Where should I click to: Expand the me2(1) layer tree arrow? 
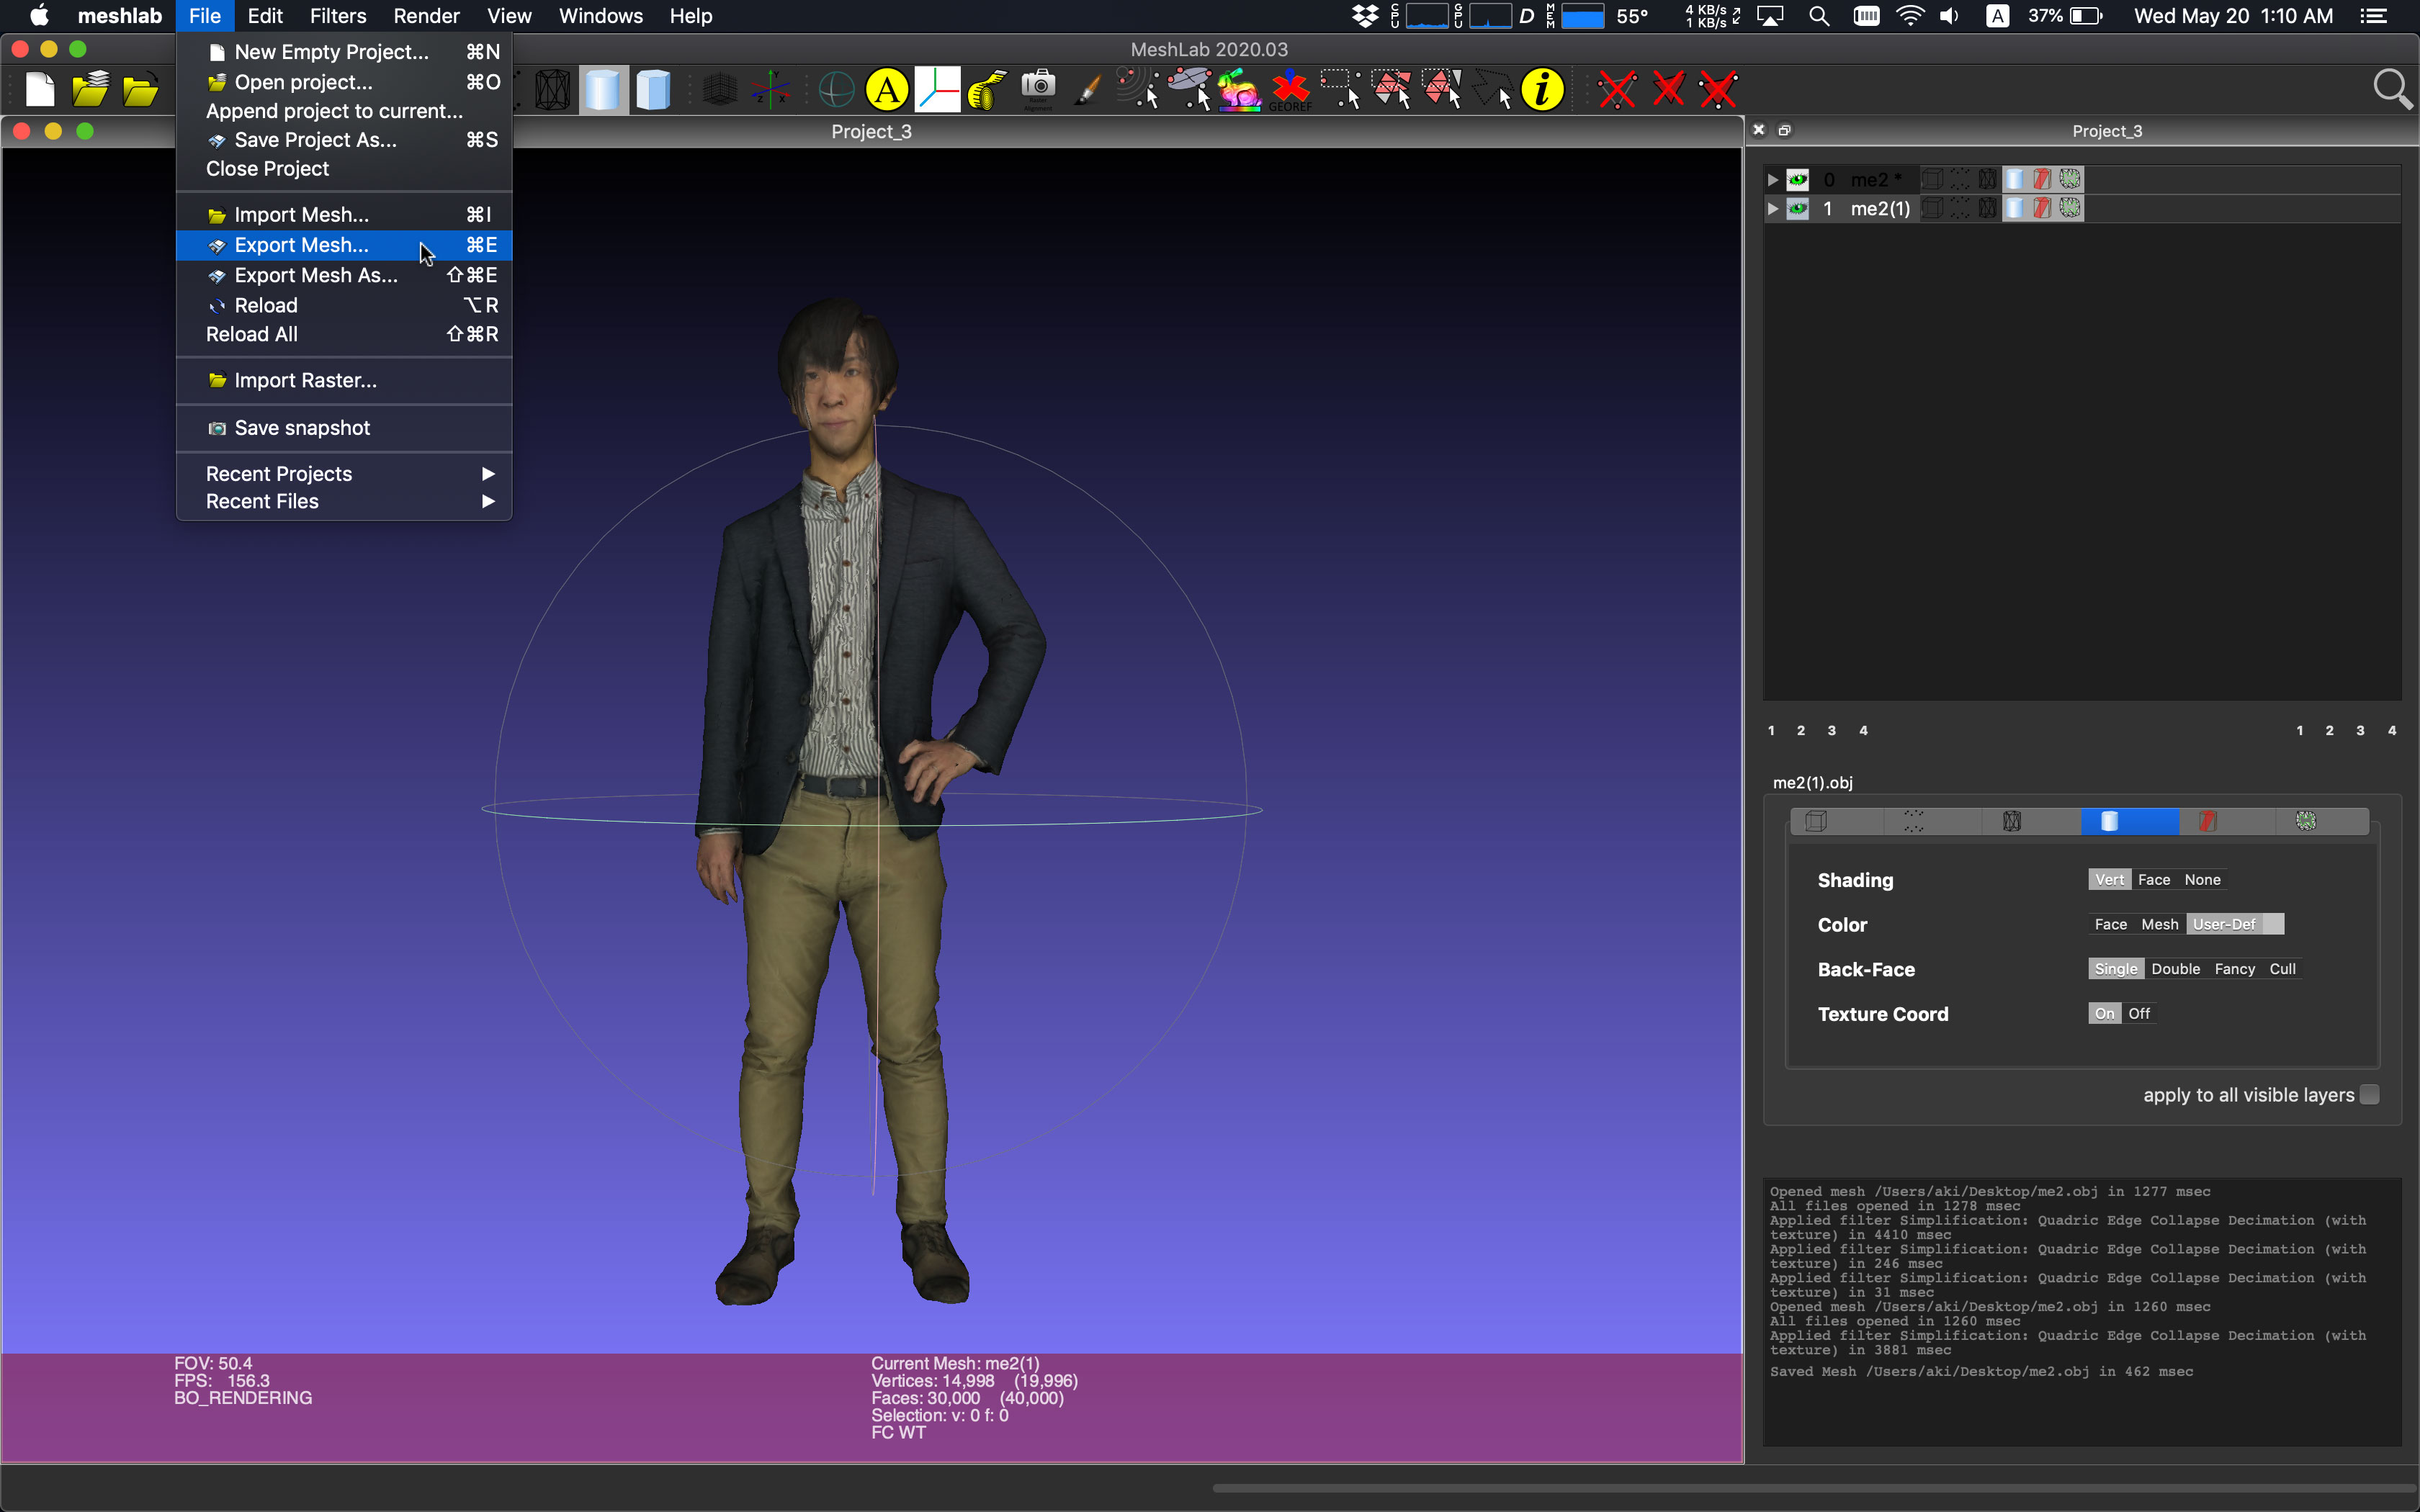1773,209
